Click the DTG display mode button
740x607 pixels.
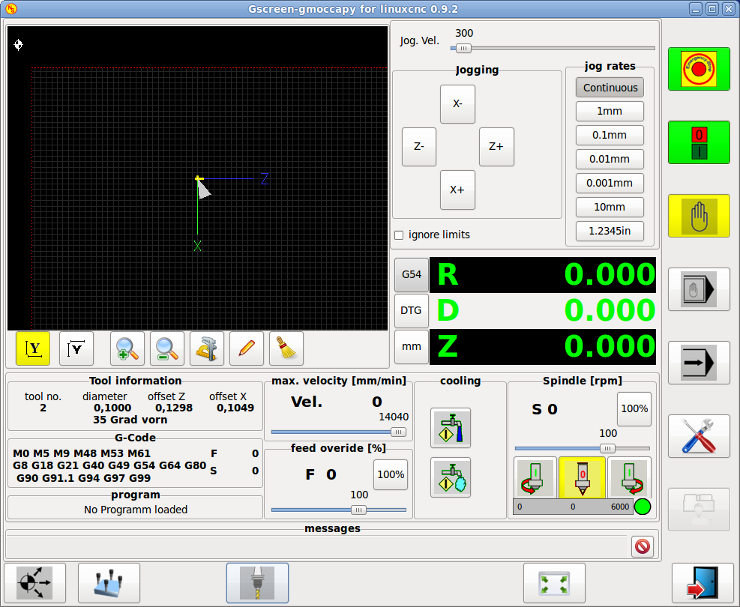click(410, 310)
